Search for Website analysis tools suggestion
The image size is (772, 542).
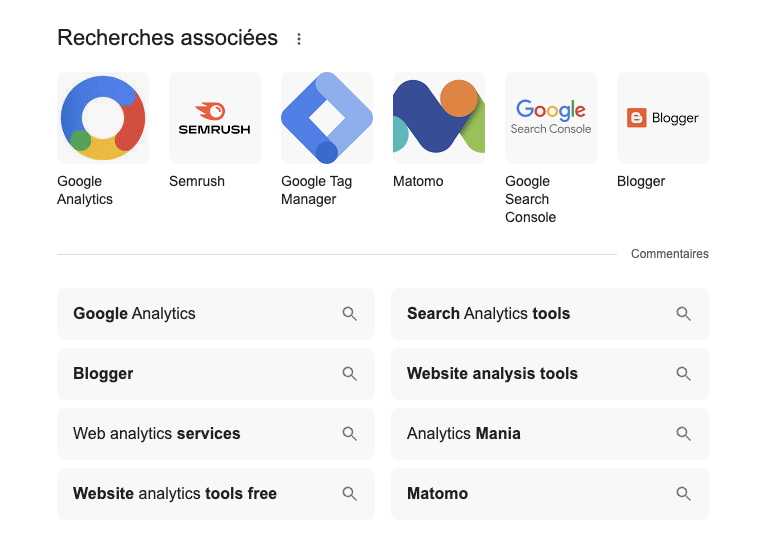[x=492, y=374]
